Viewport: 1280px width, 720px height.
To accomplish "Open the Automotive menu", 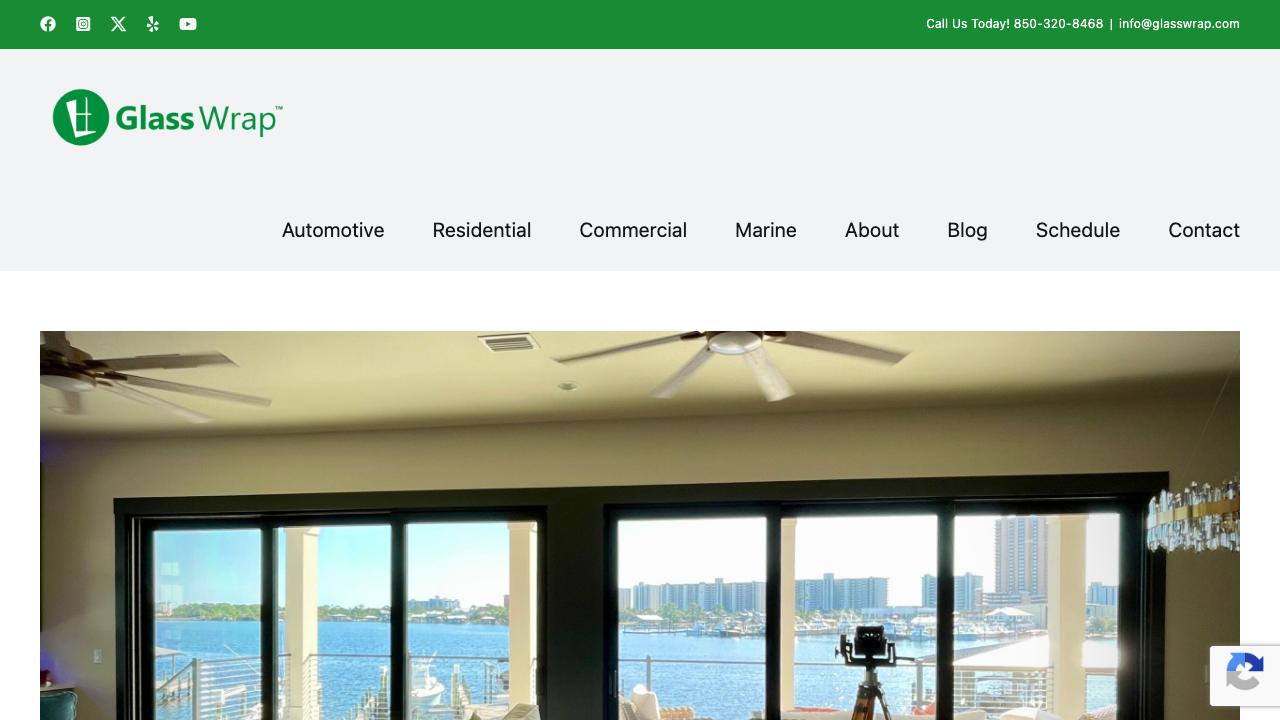I will [333, 230].
